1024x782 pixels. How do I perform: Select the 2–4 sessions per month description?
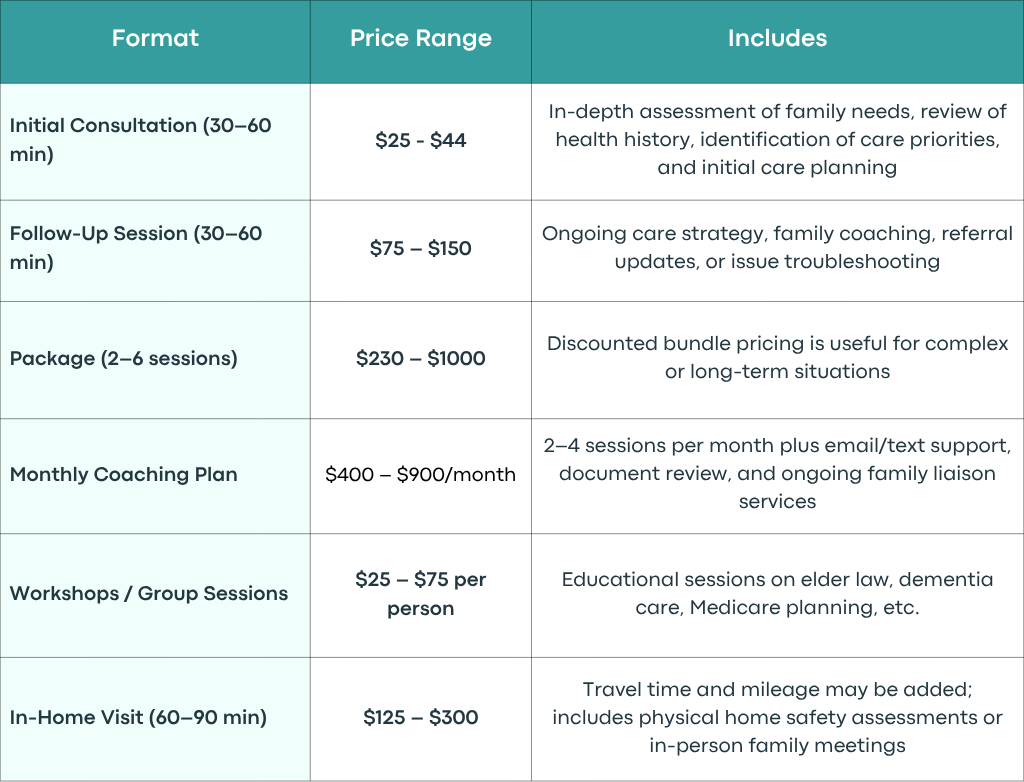(777, 475)
